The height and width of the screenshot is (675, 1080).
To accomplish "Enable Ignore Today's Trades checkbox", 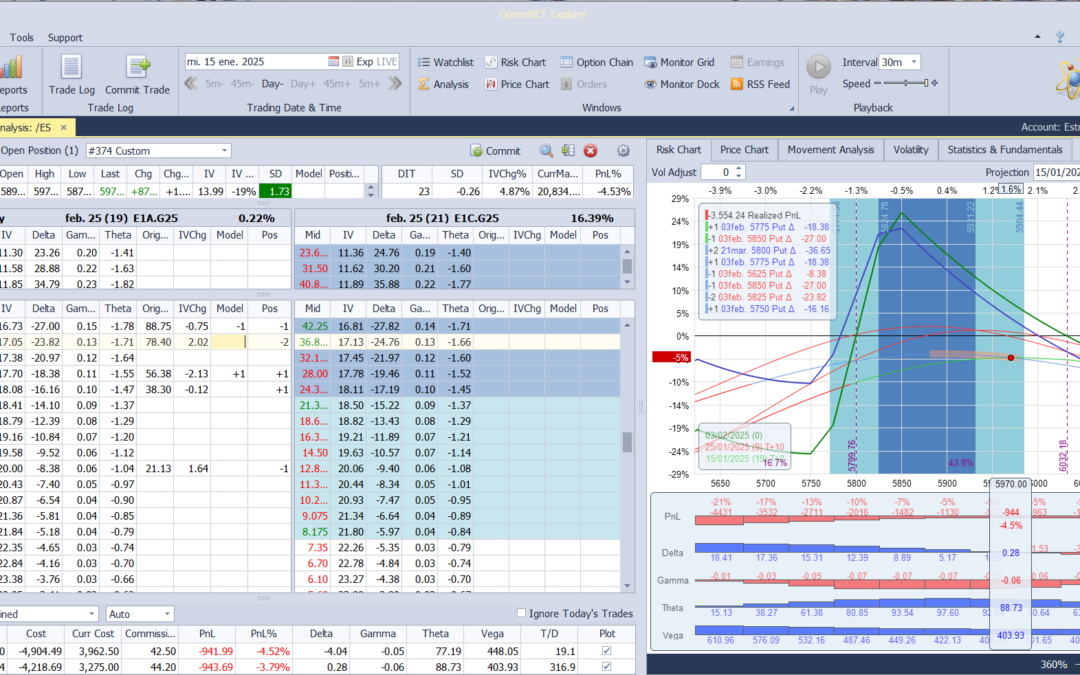I will click(521, 613).
